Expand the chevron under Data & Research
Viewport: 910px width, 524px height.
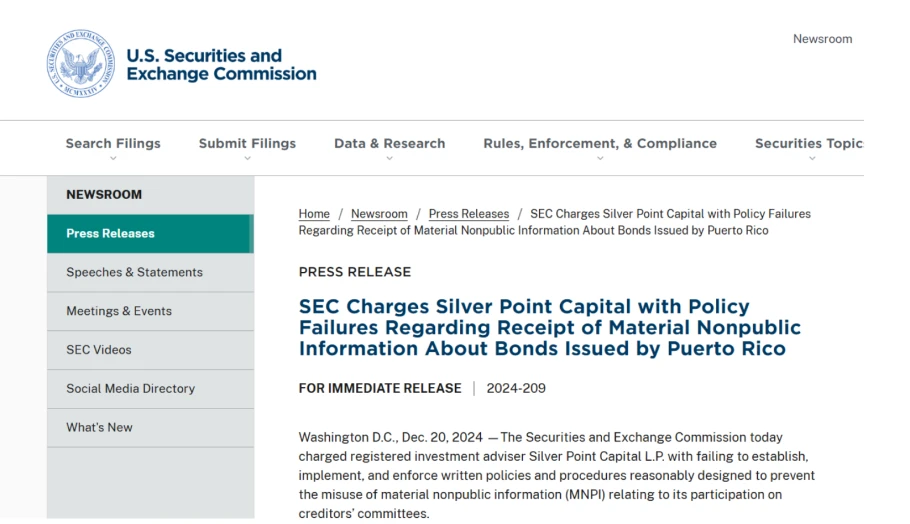pos(389,158)
